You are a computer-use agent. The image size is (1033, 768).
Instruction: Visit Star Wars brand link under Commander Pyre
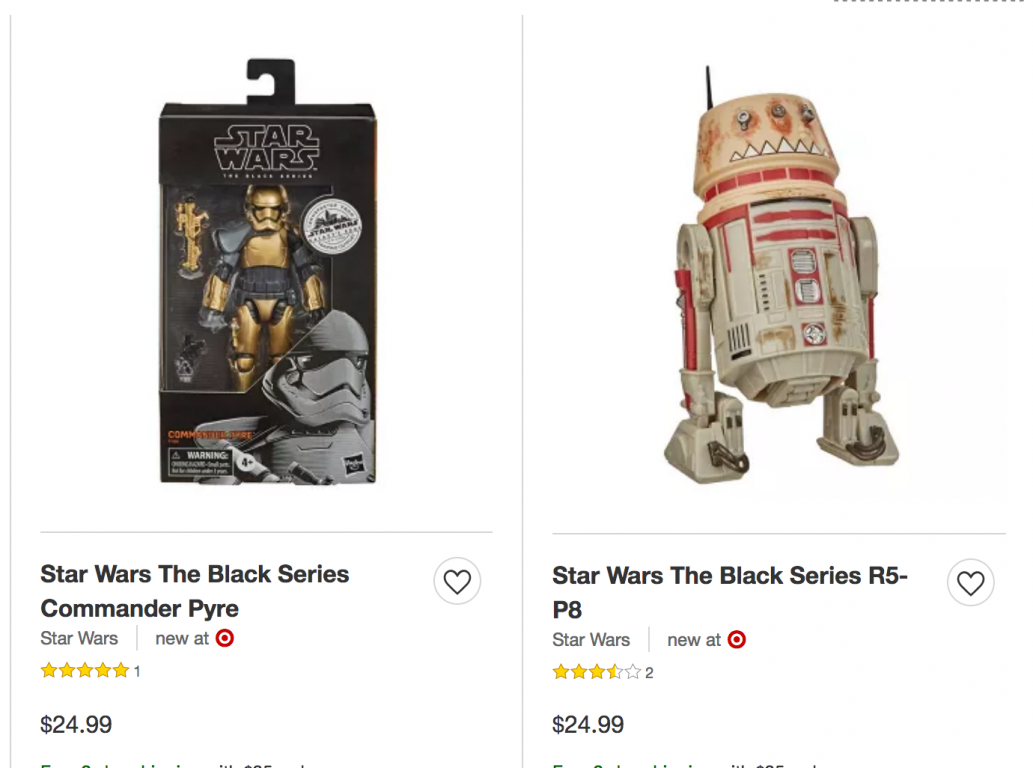click(79, 638)
